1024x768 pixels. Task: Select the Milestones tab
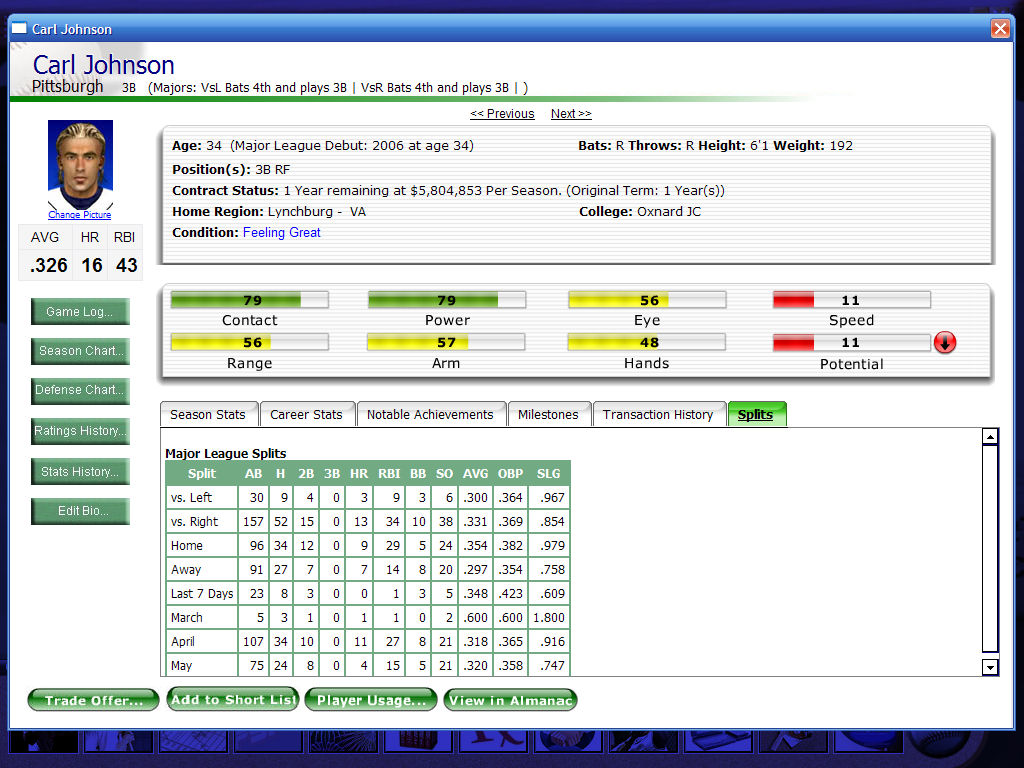point(549,415)
